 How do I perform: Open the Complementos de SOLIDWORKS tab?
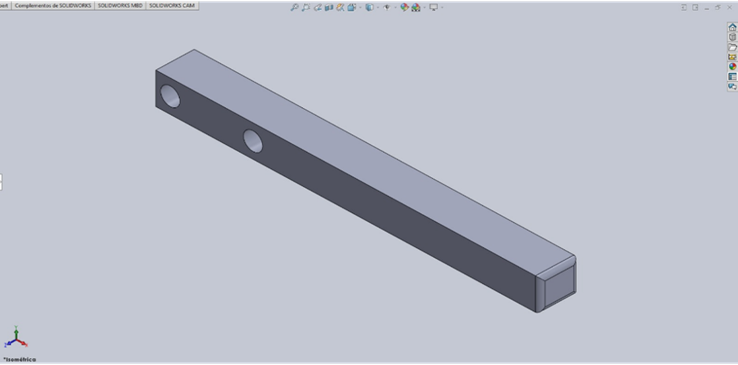coord(53,6)
